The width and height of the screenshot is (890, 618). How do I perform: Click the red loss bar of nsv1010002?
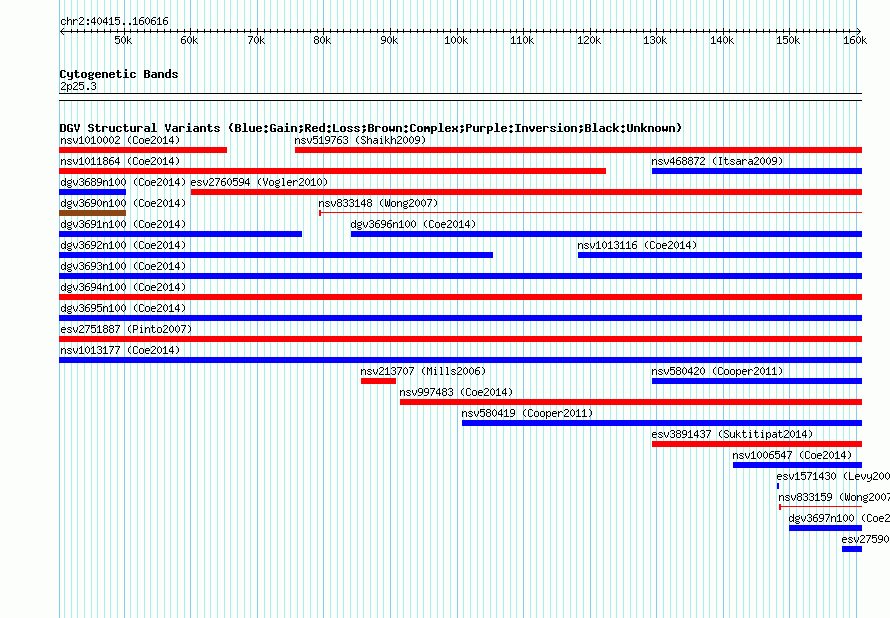coord(143,150)
